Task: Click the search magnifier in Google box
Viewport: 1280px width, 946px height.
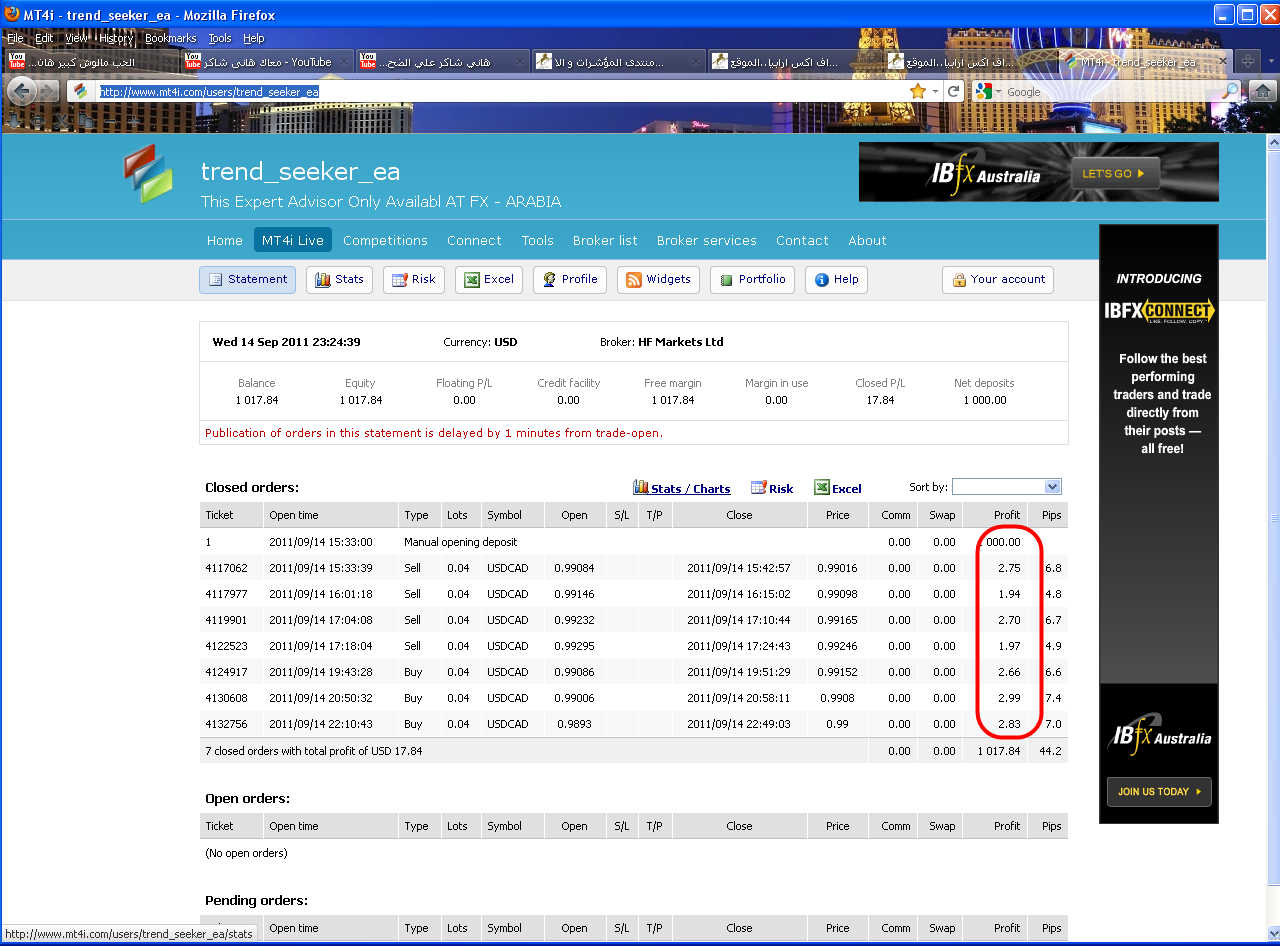Action: click(x=1231, y=91)
